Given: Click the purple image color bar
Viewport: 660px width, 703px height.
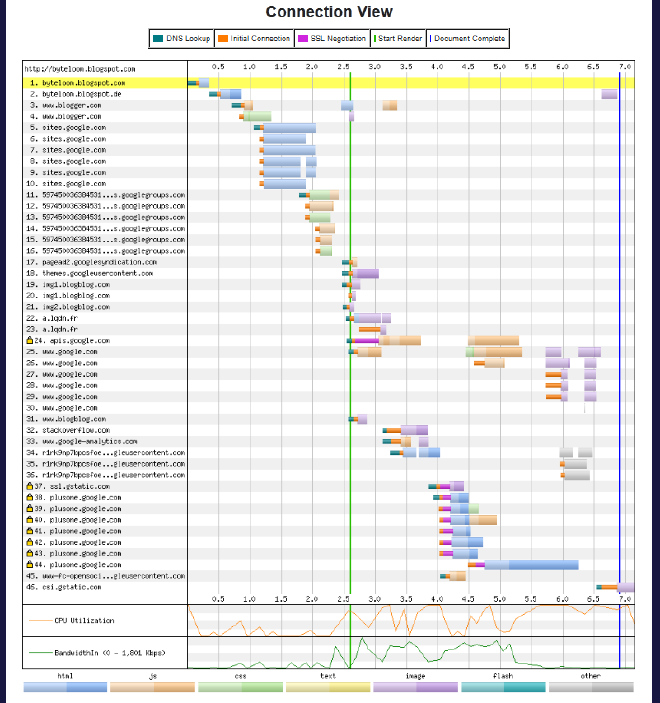Looking at the screenshot, I should pyautogui.click(x=415, y=687).
